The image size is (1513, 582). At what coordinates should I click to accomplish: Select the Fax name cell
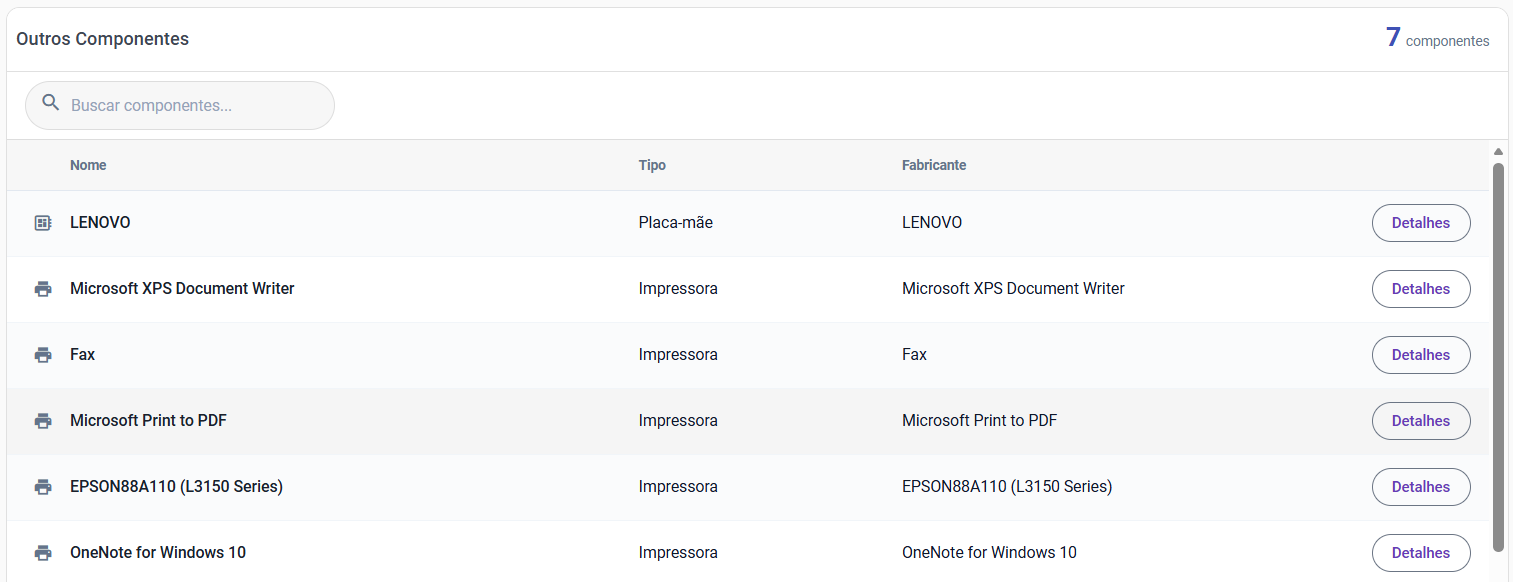(83, 355)
